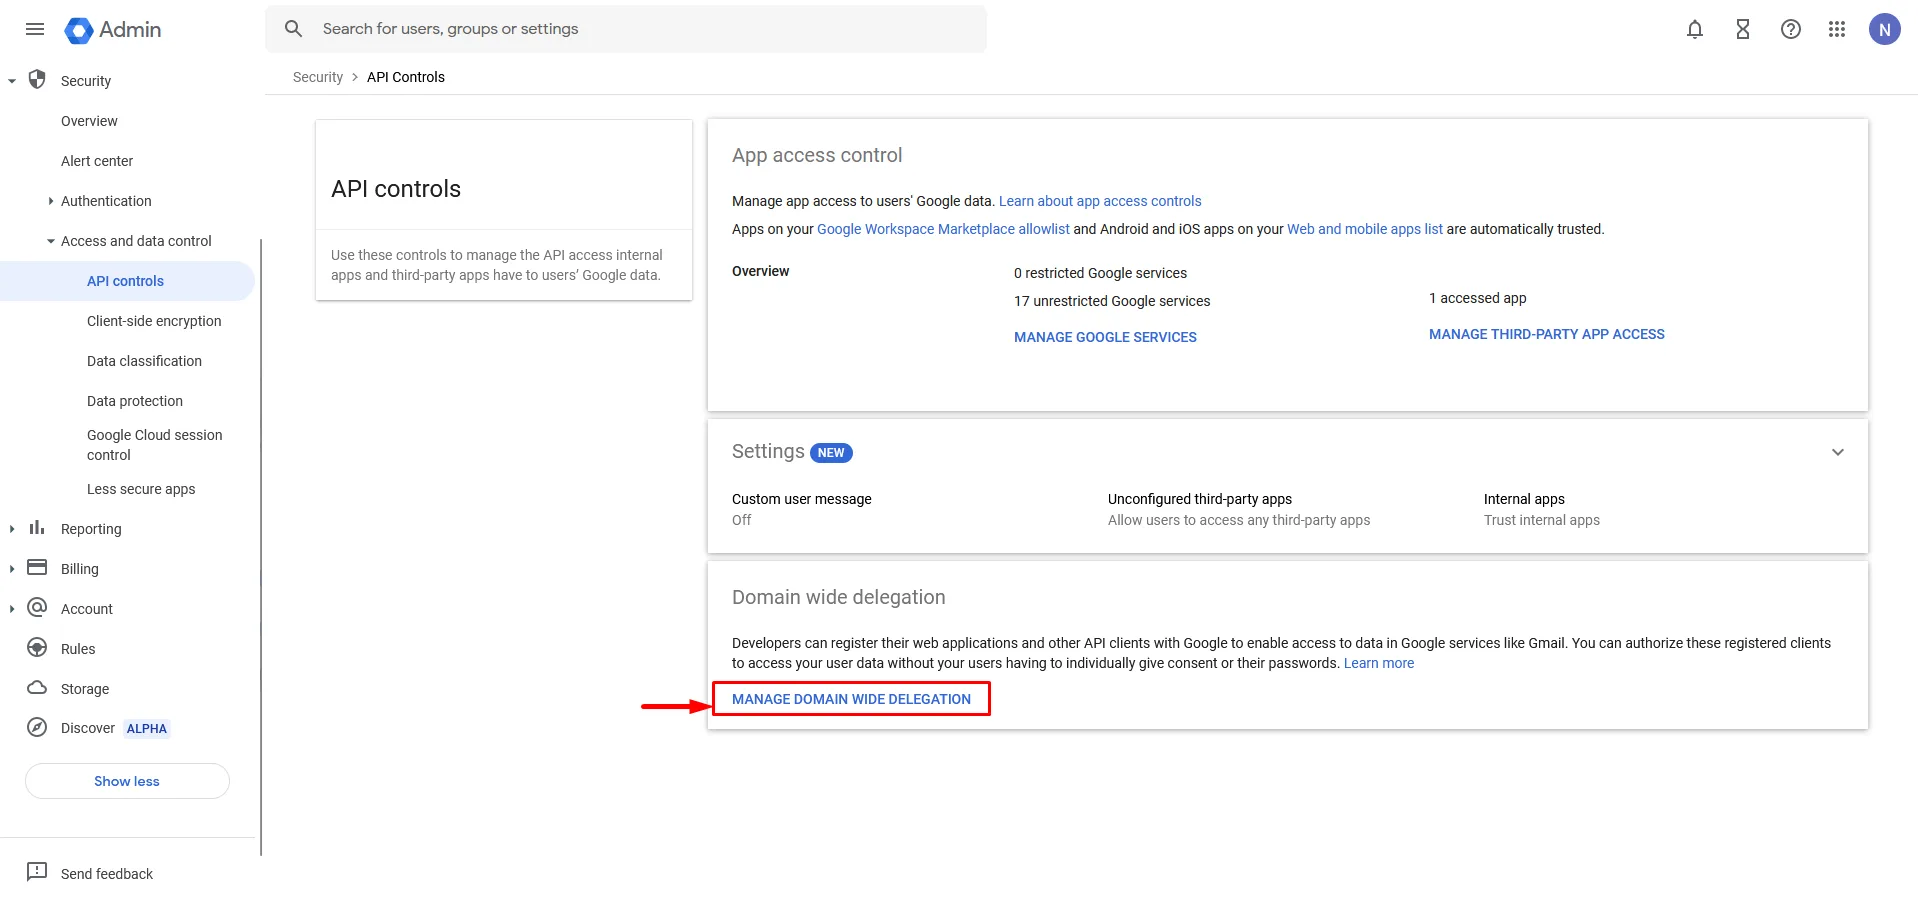
Task: Click '1 accessed app' text
Action: pos(1478,298)
